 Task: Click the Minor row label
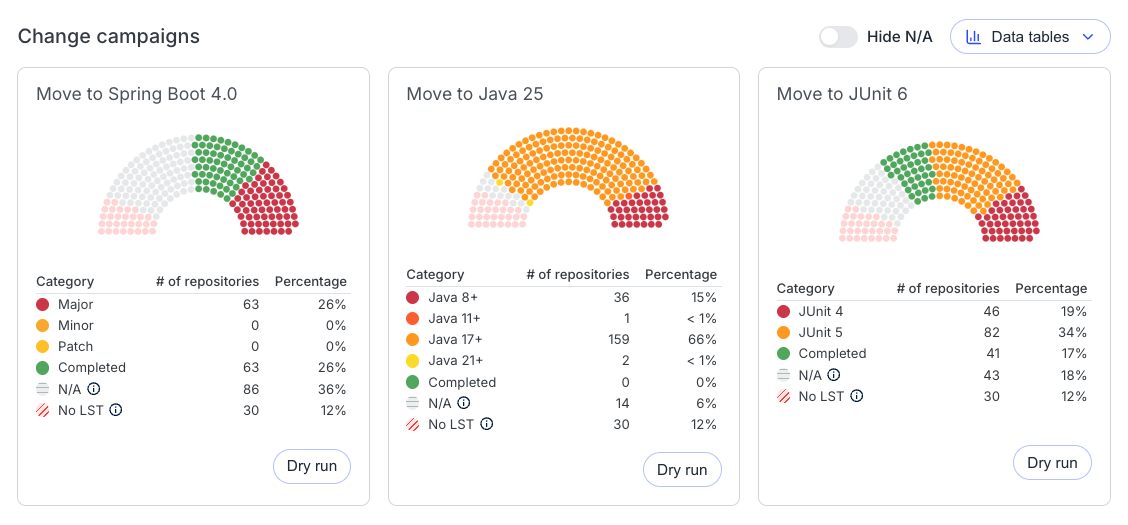76,325
